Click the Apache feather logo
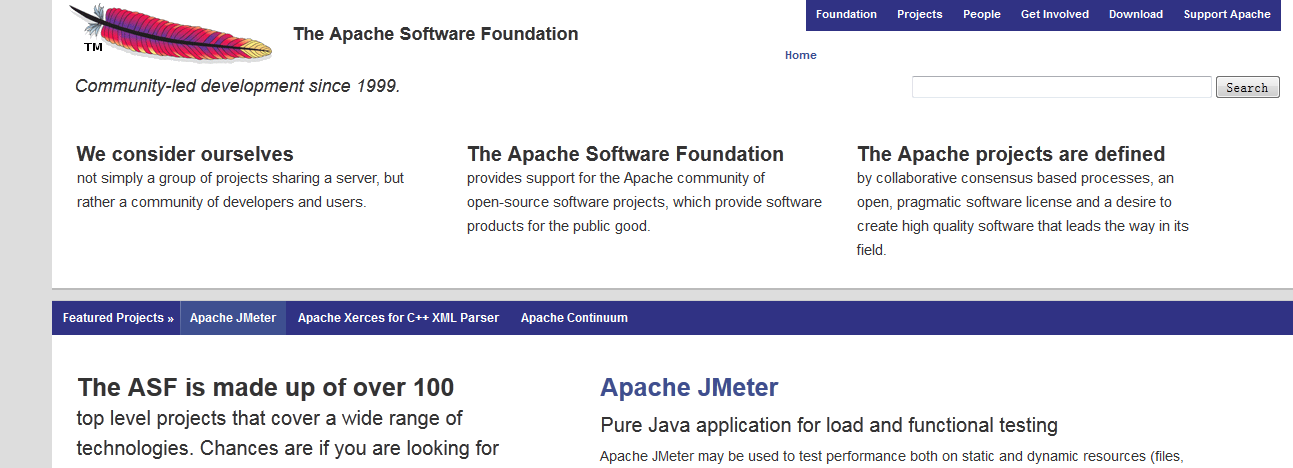Screen dimensions: 1293x468 click(172, 32)
